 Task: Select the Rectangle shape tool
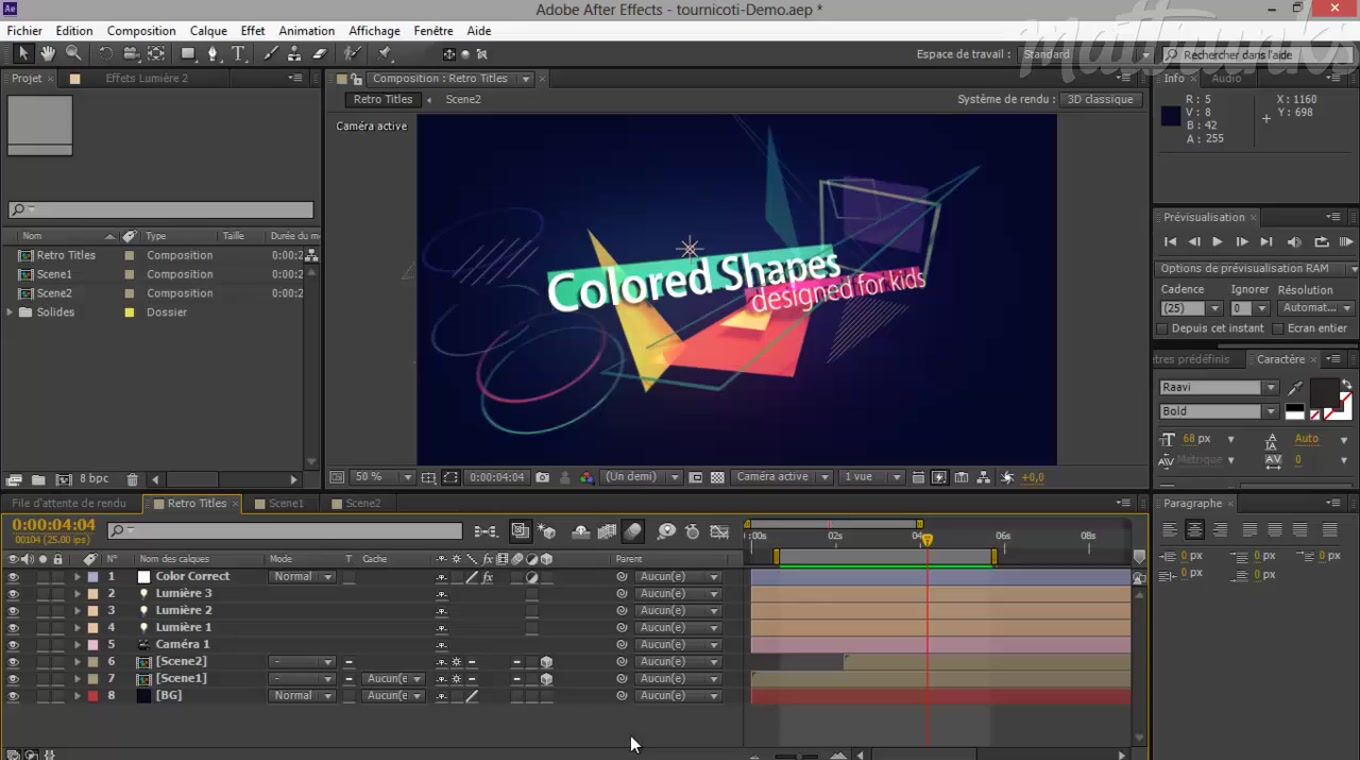pyautogui.click(x=188, y=54)
